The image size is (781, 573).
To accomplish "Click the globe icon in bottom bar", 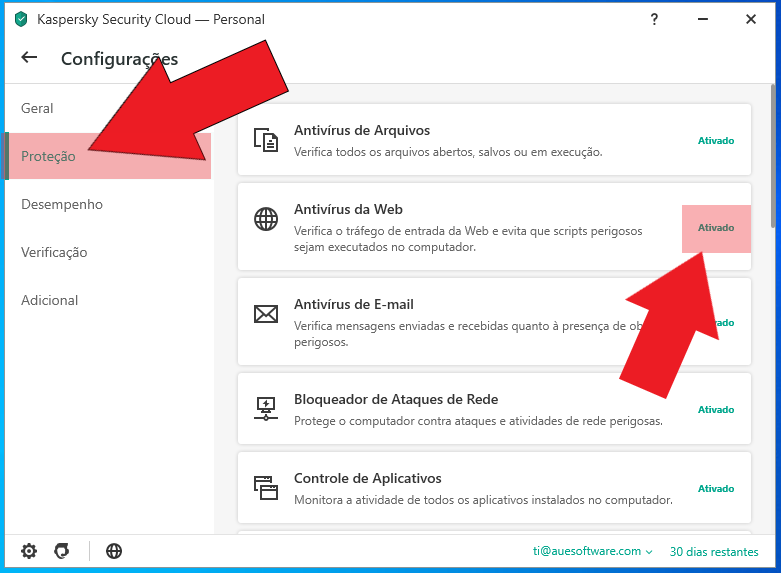I will click(x=114, y=551).
